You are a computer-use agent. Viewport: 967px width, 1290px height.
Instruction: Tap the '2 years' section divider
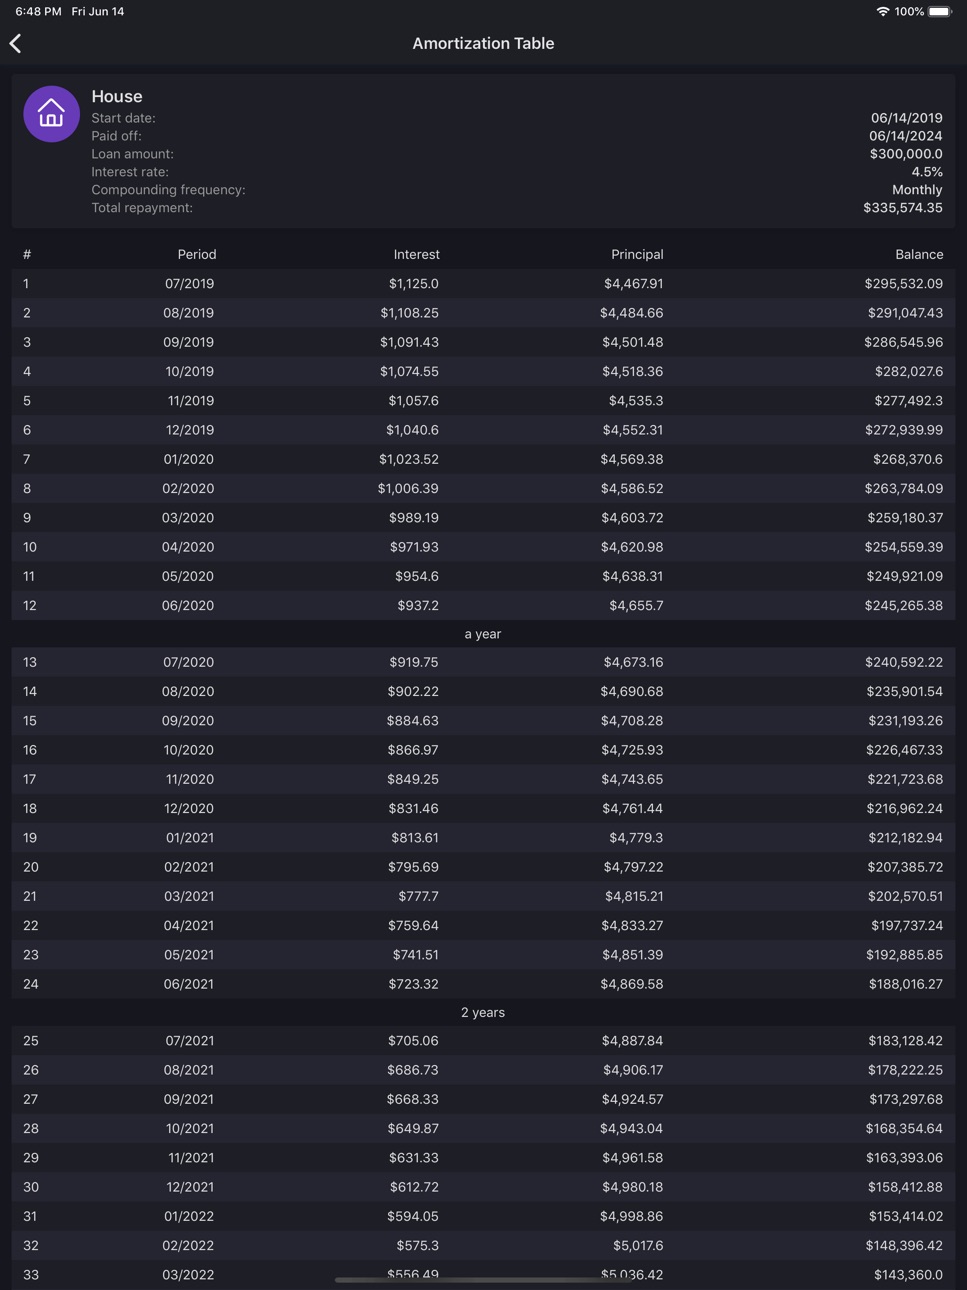(483, 1012)
